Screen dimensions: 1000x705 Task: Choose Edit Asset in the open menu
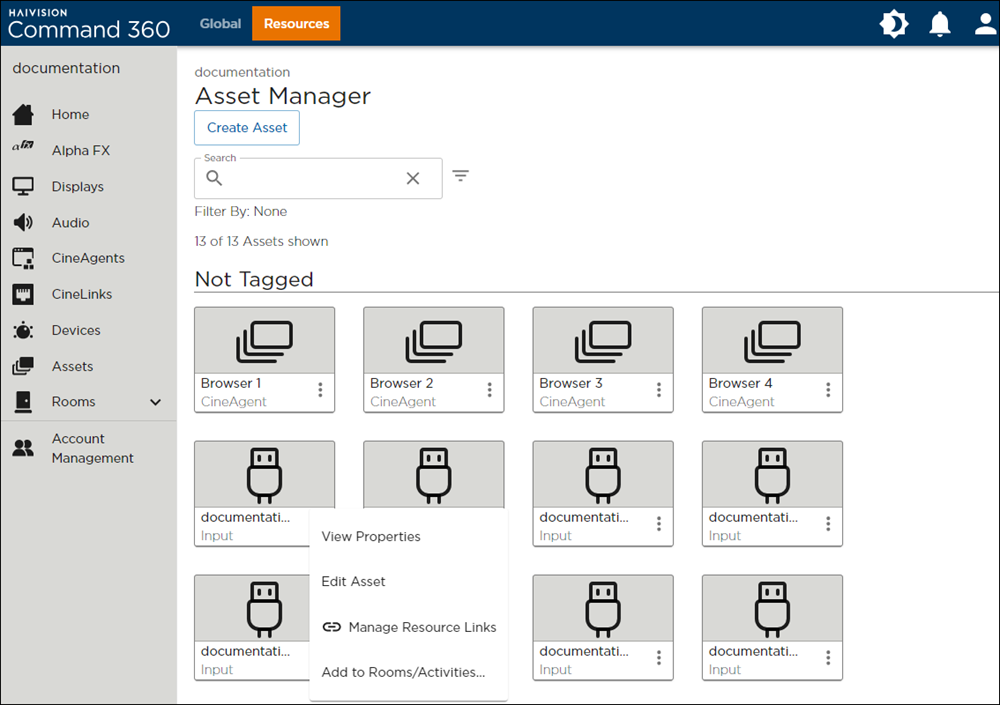[353, 581]
